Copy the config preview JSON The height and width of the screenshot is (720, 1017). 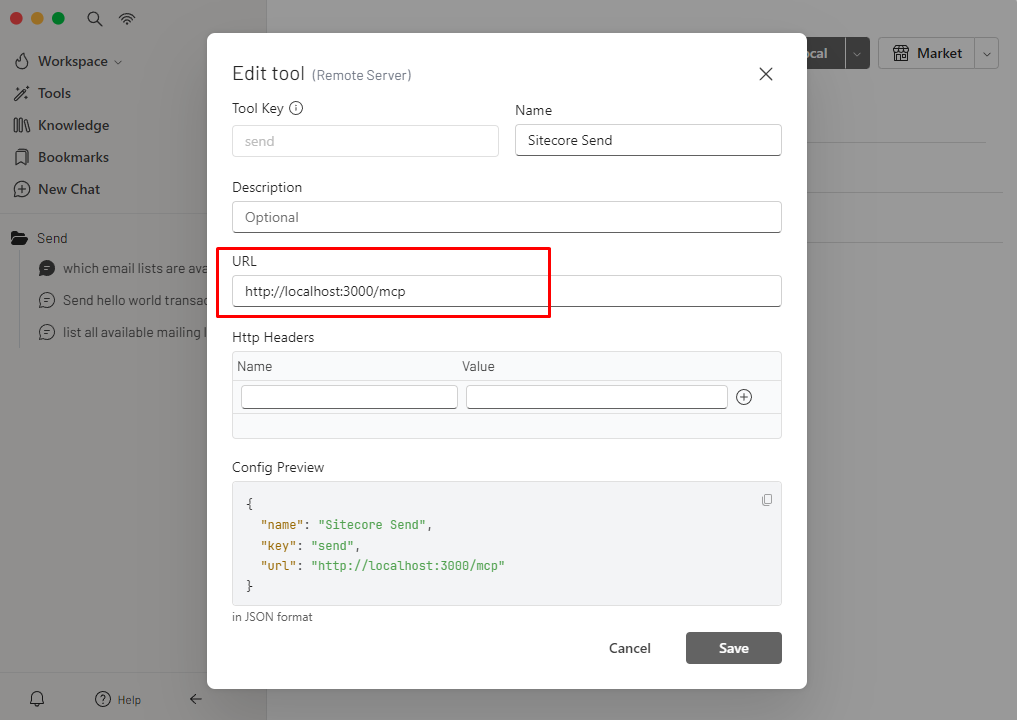coord(767,500)
